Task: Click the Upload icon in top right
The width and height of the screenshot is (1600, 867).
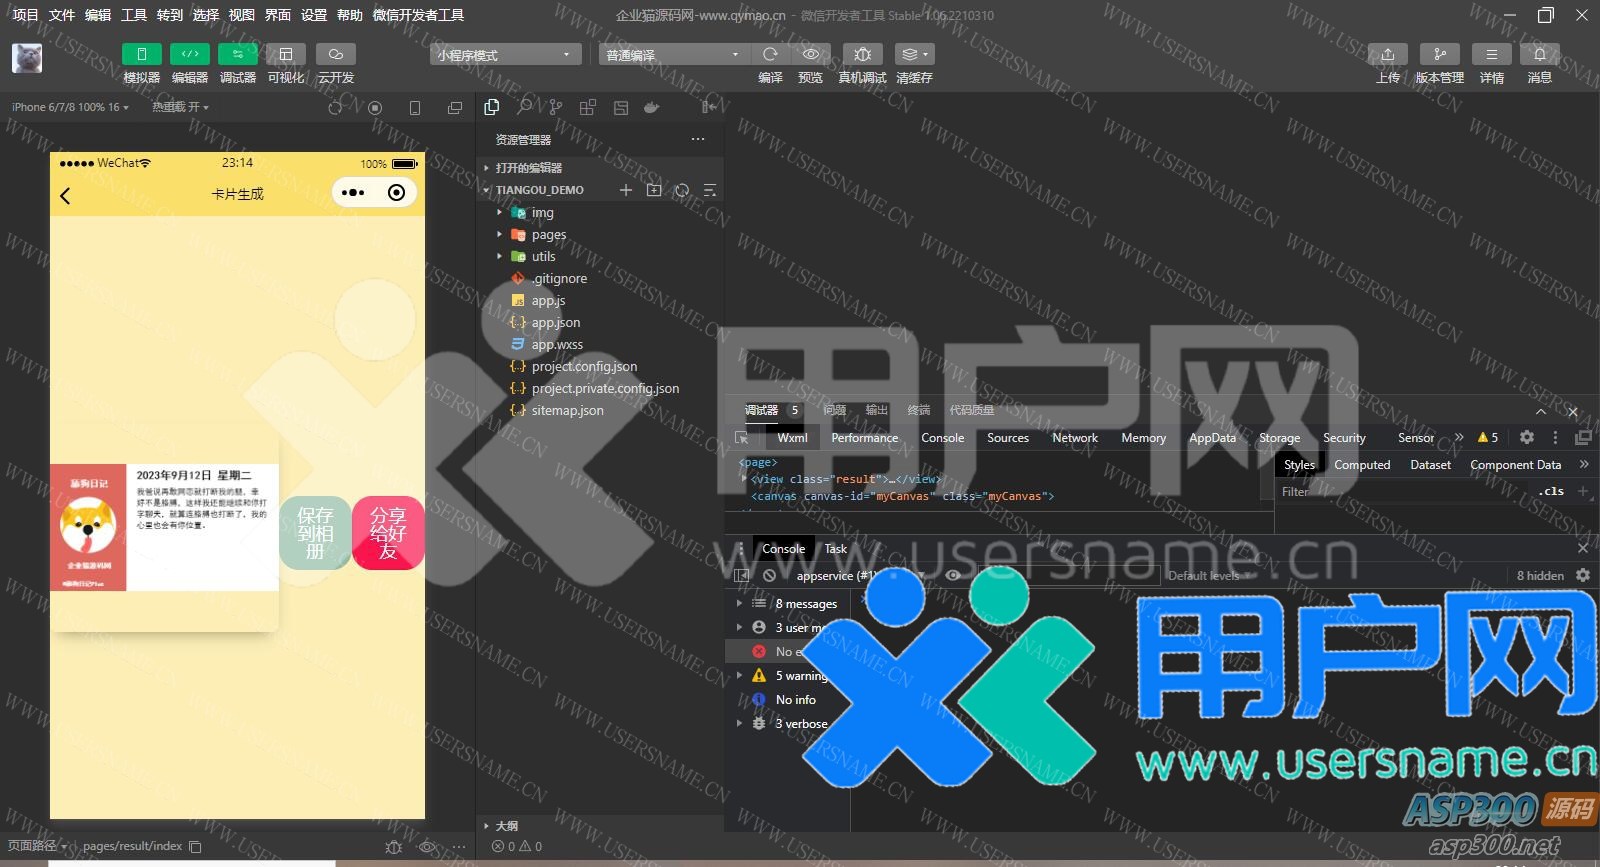Action: [1387, 54]
